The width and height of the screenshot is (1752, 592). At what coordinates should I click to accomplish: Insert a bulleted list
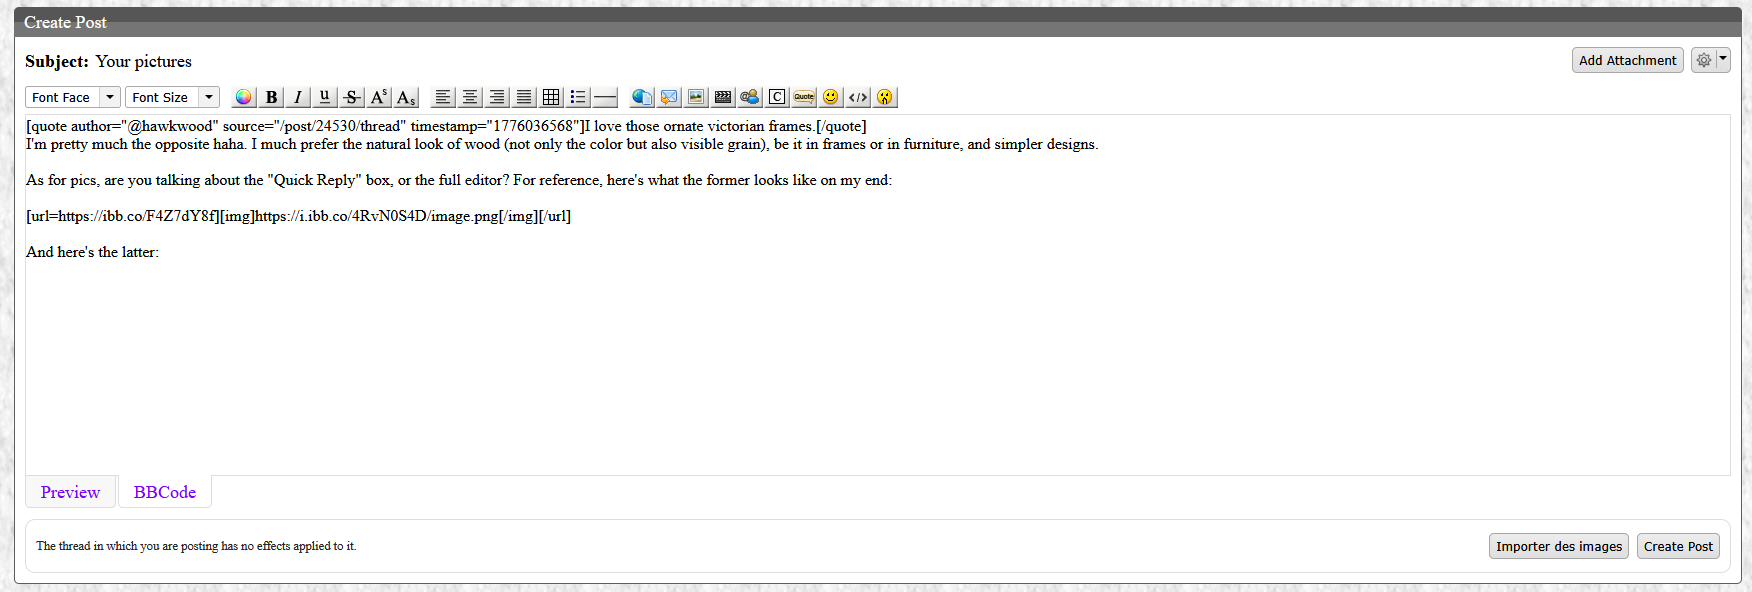(578, 97)
